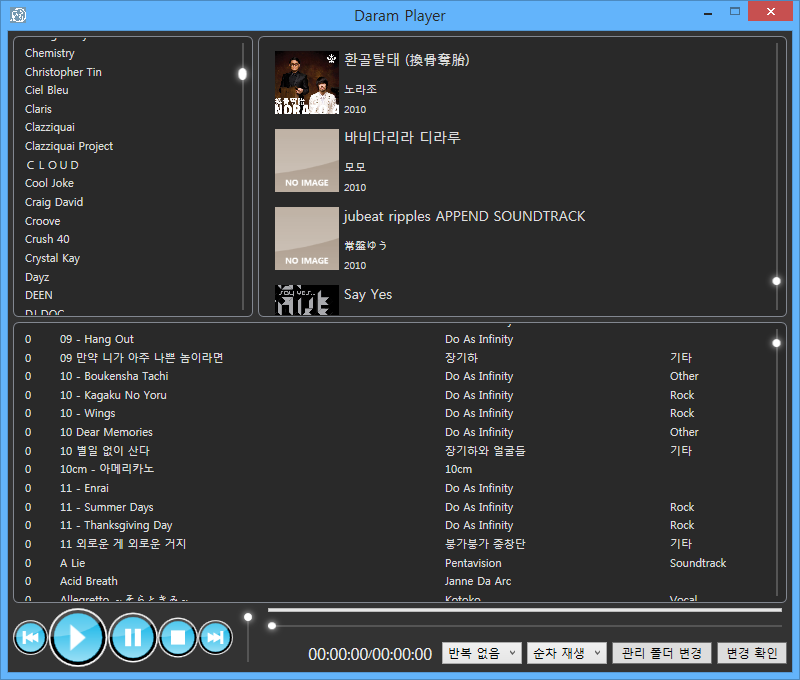Choose Clazziquai Project from artist list
800x680 pixels.
(69, 146)
